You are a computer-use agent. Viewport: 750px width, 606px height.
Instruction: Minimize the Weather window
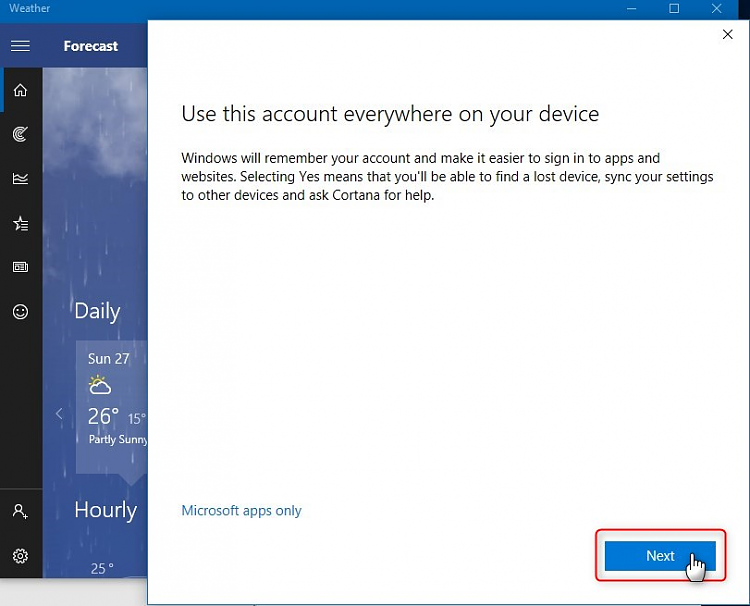(631, 9)
